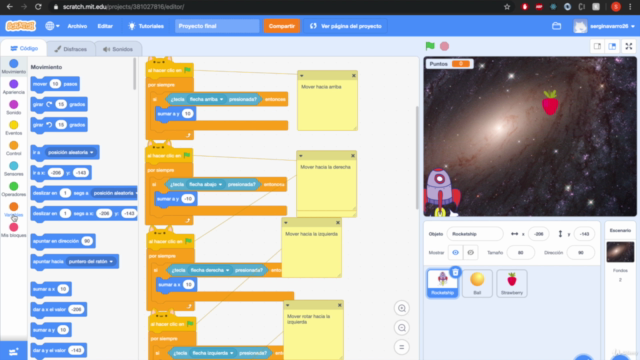Click the block palette scrollbar
640x360 pixels.
pos(135,74)
